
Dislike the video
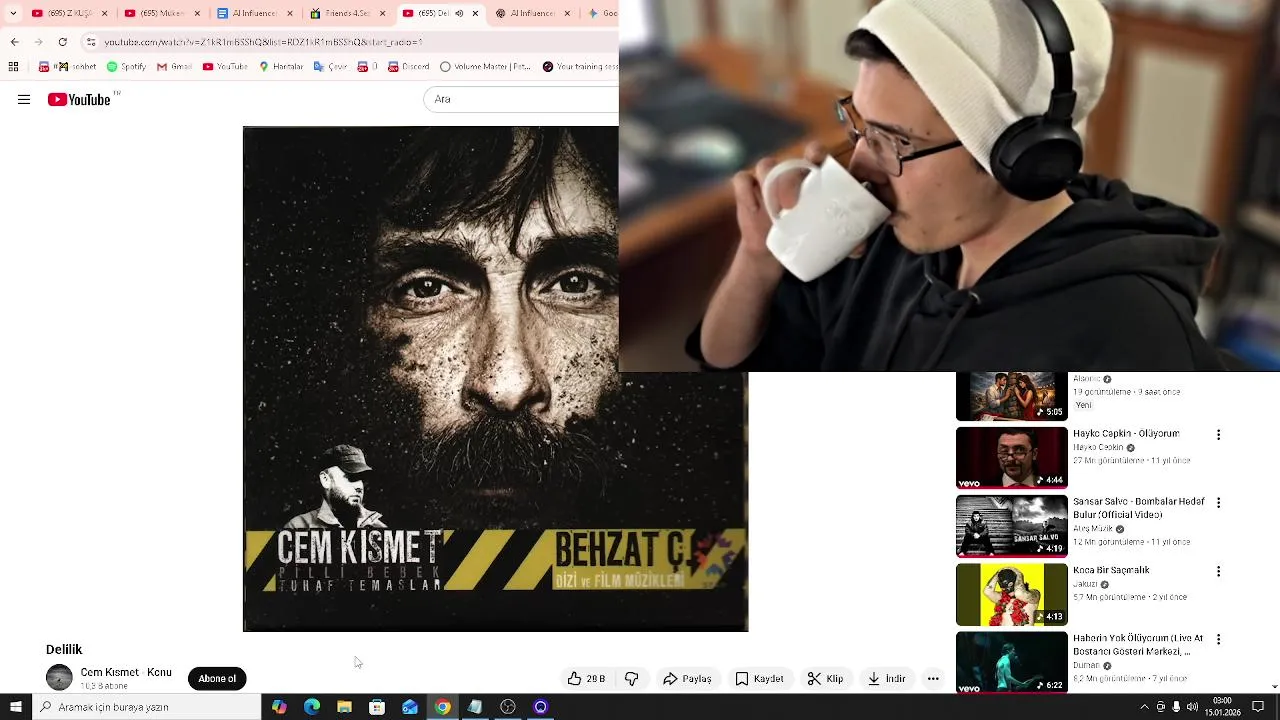coord(632,678)
